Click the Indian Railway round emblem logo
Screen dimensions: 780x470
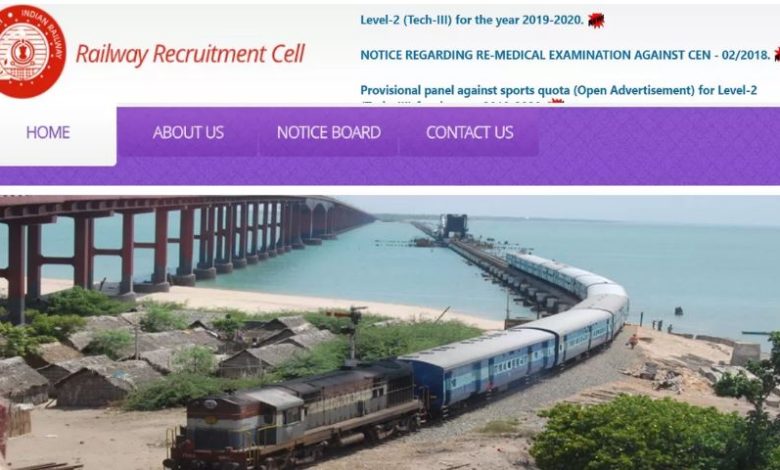pos(31,52)
